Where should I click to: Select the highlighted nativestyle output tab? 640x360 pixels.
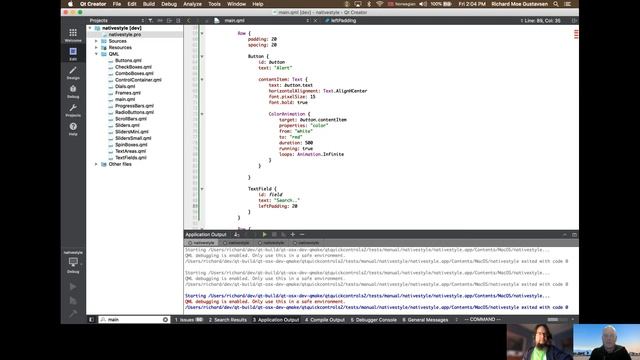[202, 243]
